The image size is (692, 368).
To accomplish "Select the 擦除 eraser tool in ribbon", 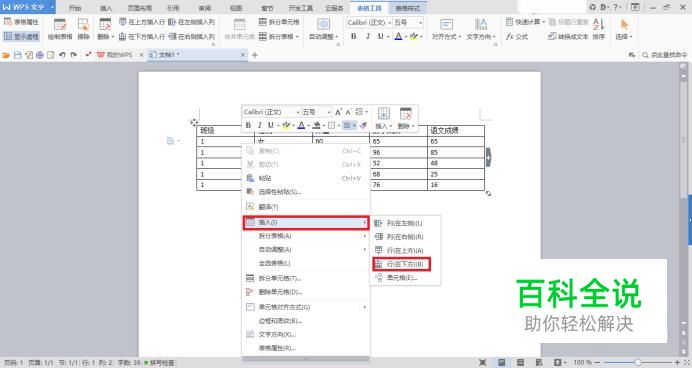I will point(83,29).
